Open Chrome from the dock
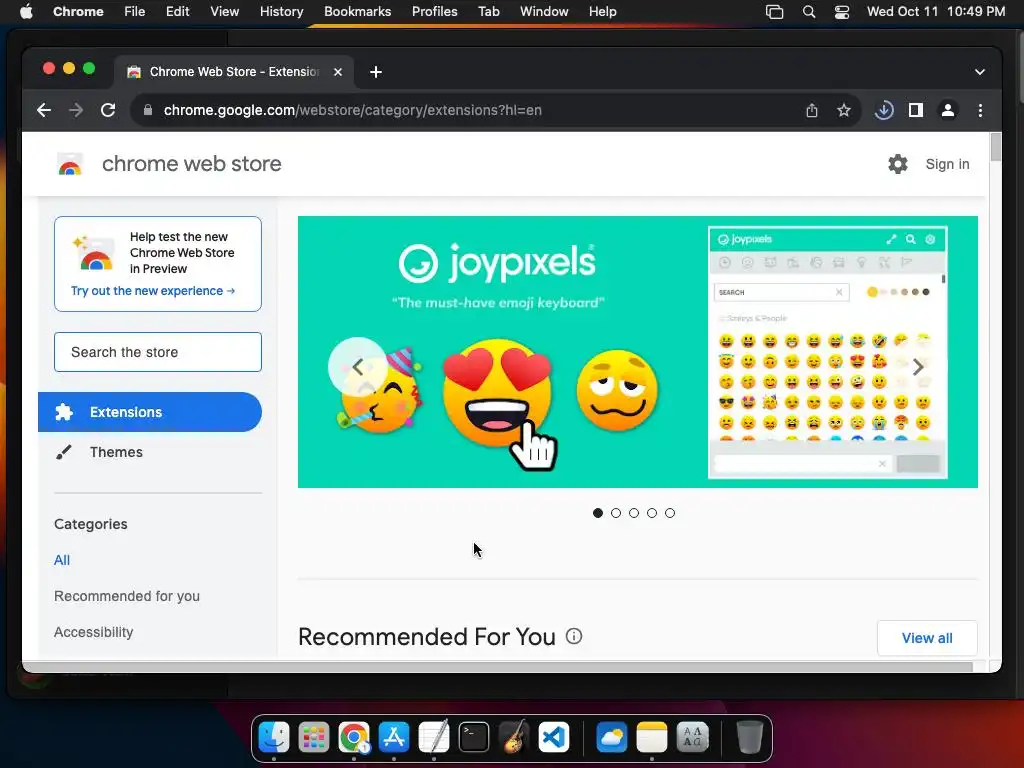 [x=354, y=737]
